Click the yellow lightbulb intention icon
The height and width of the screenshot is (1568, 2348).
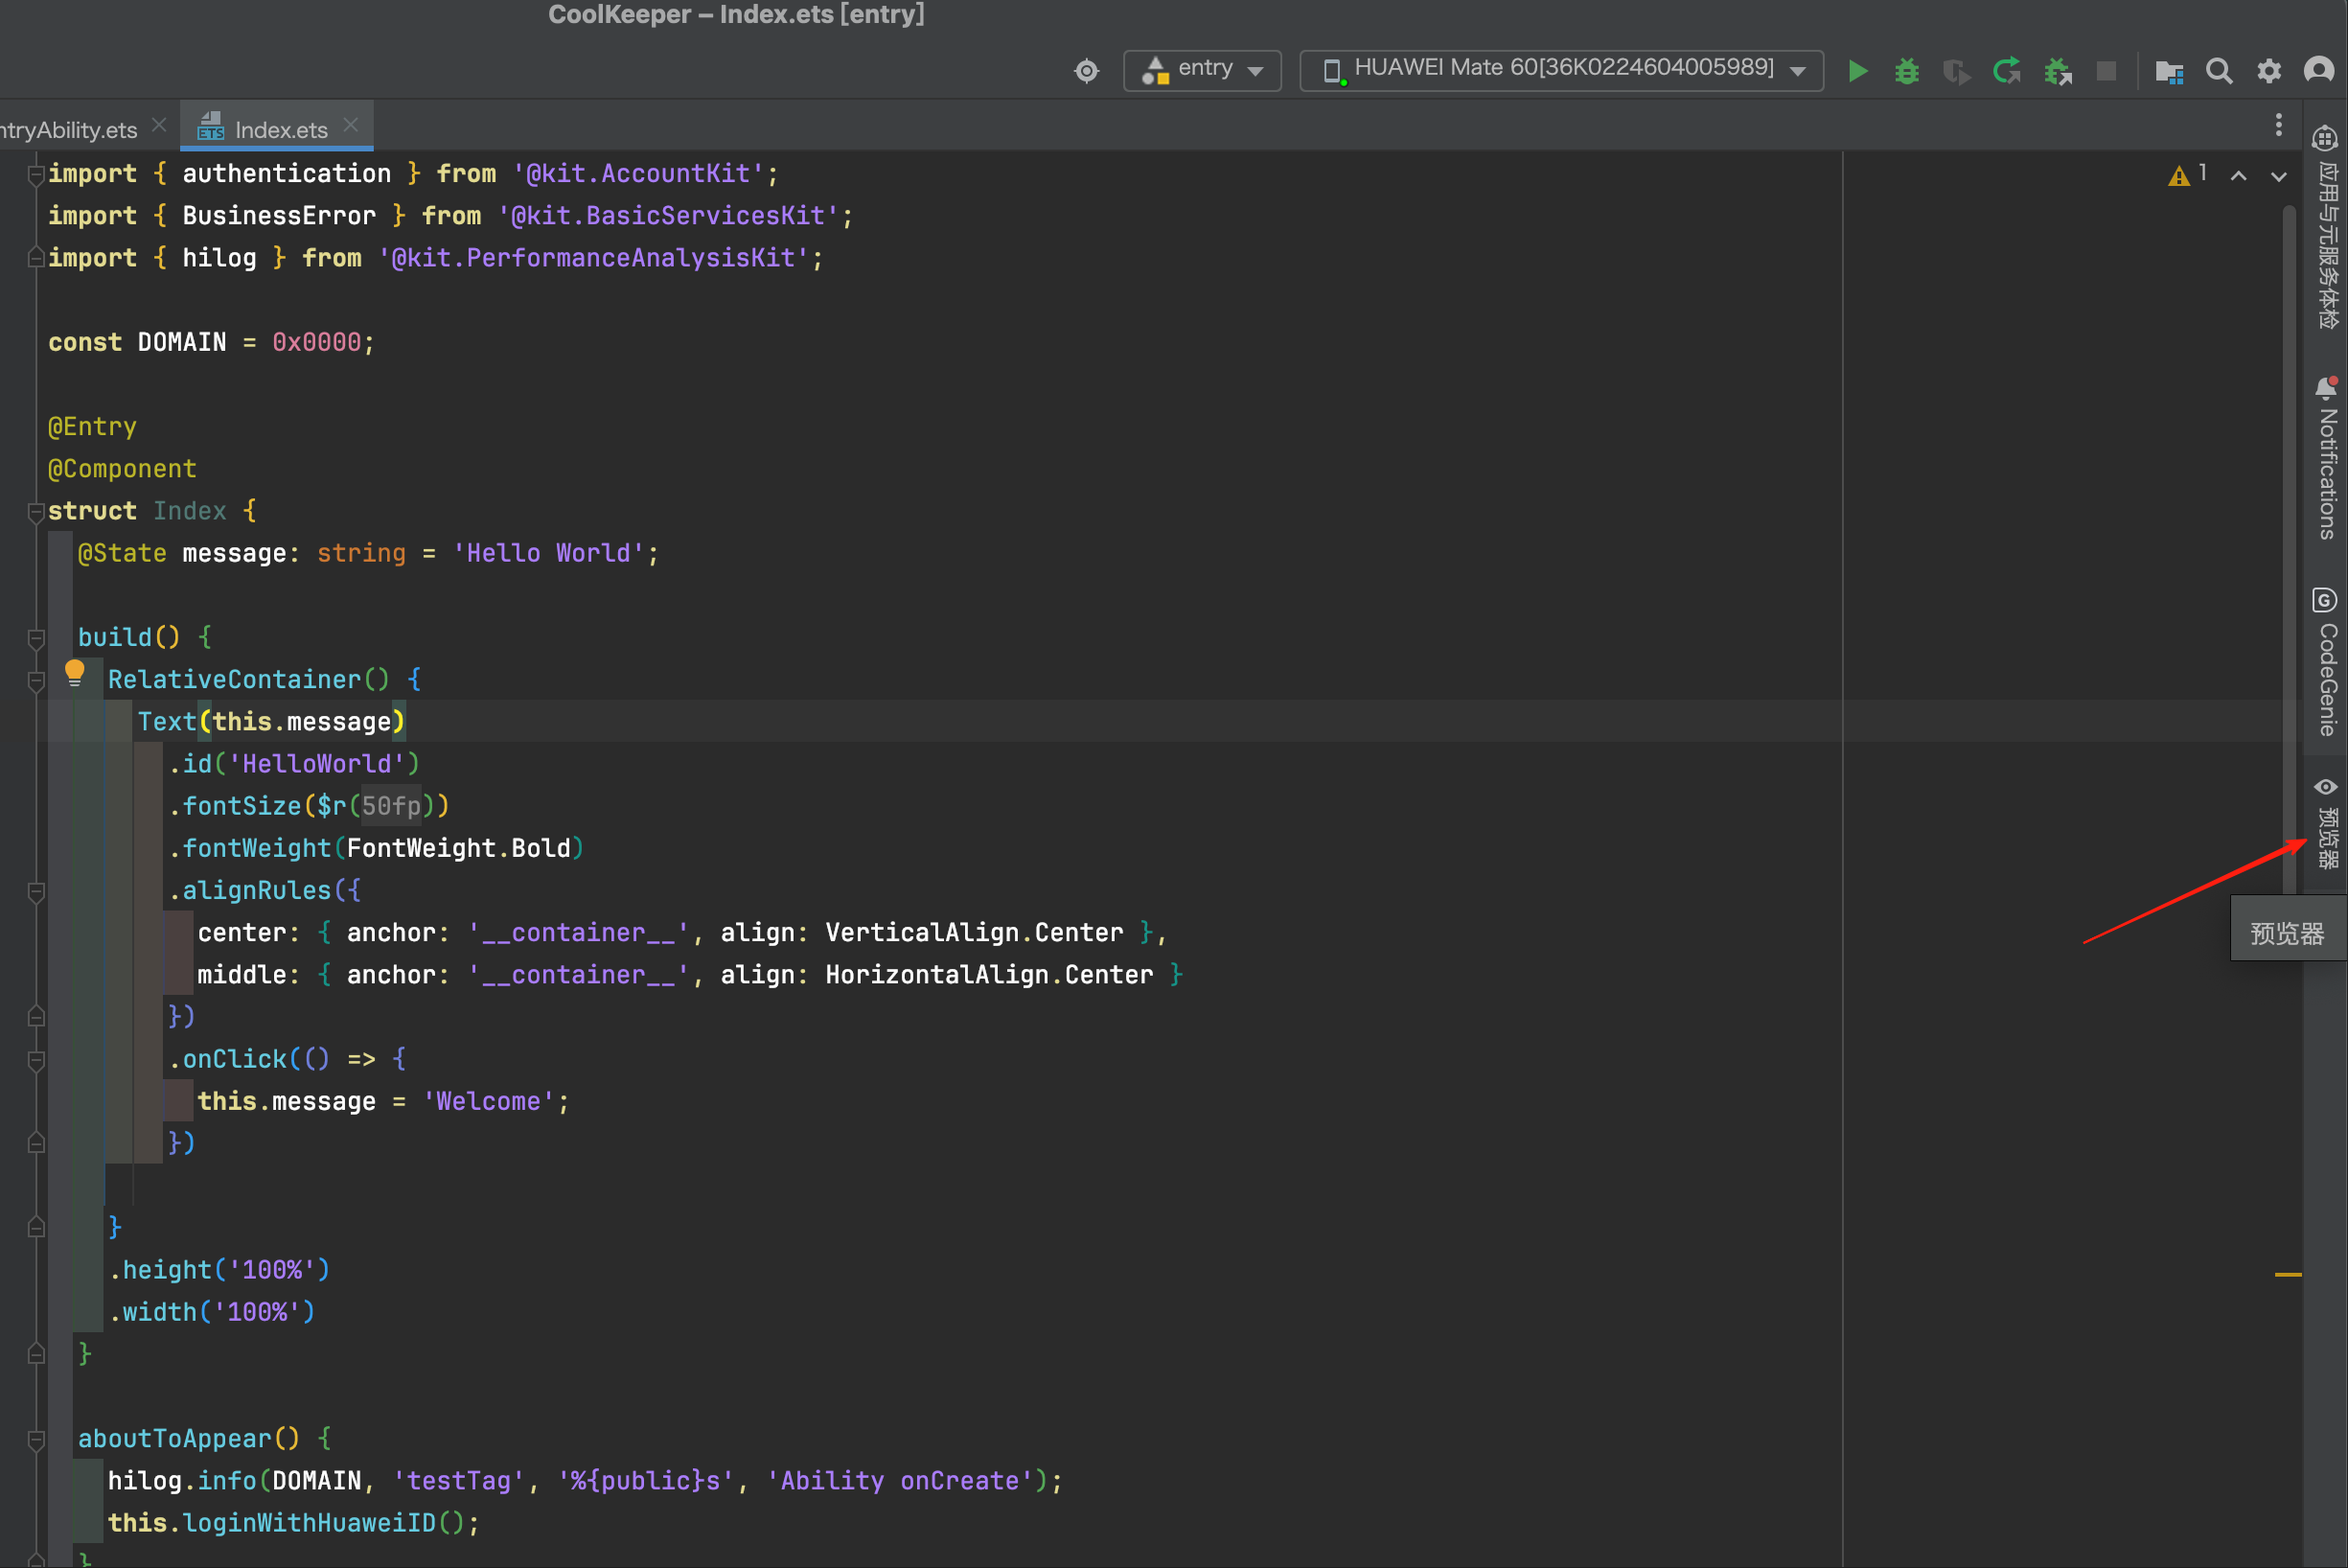(75, 672)
